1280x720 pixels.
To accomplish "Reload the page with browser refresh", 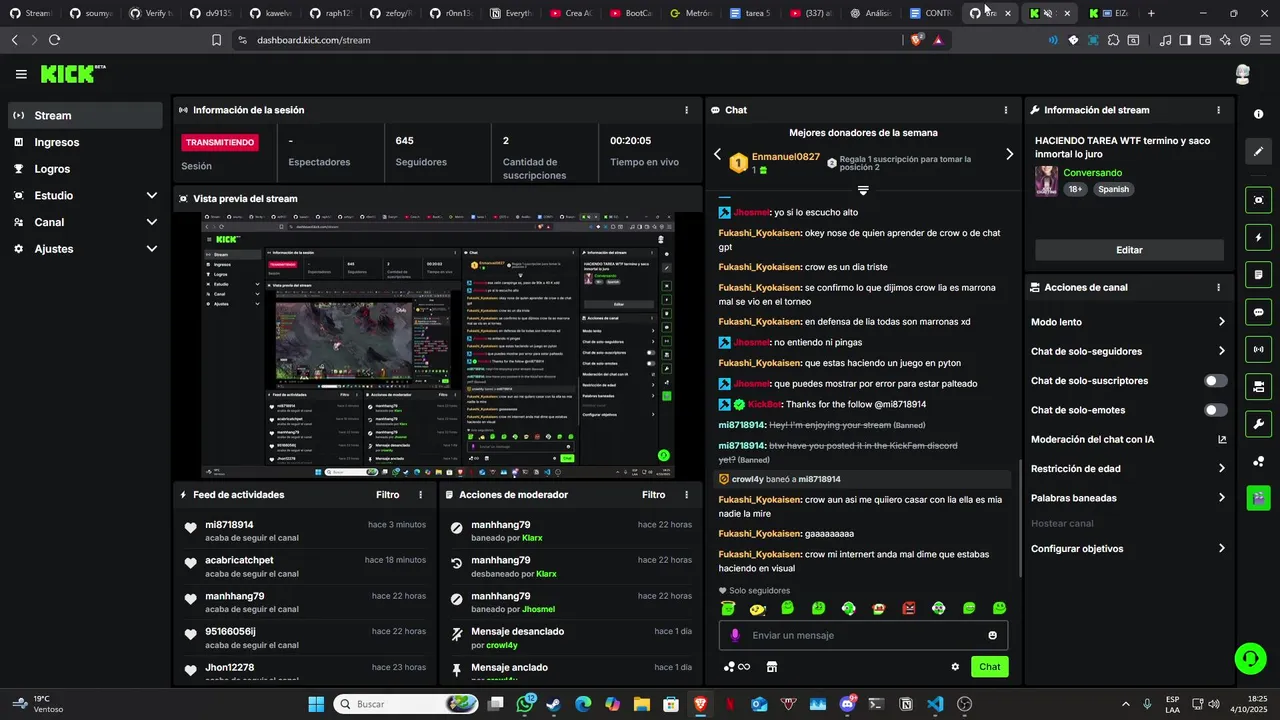I will [x=54, y=40].
